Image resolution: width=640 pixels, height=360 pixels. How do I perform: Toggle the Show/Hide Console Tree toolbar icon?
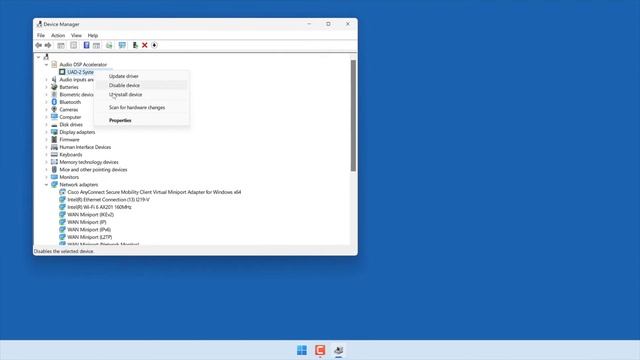(61, 45)
